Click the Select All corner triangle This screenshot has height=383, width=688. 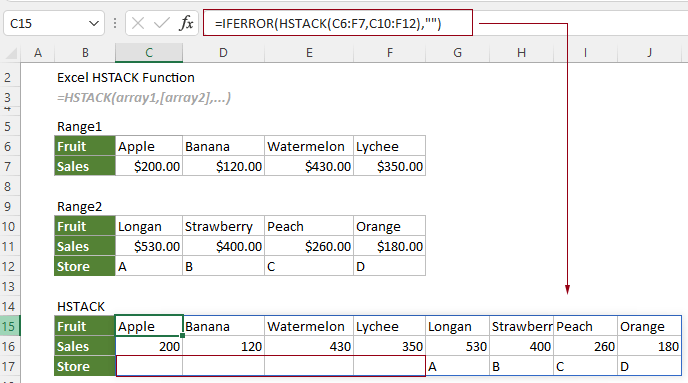tap(11, 54)
